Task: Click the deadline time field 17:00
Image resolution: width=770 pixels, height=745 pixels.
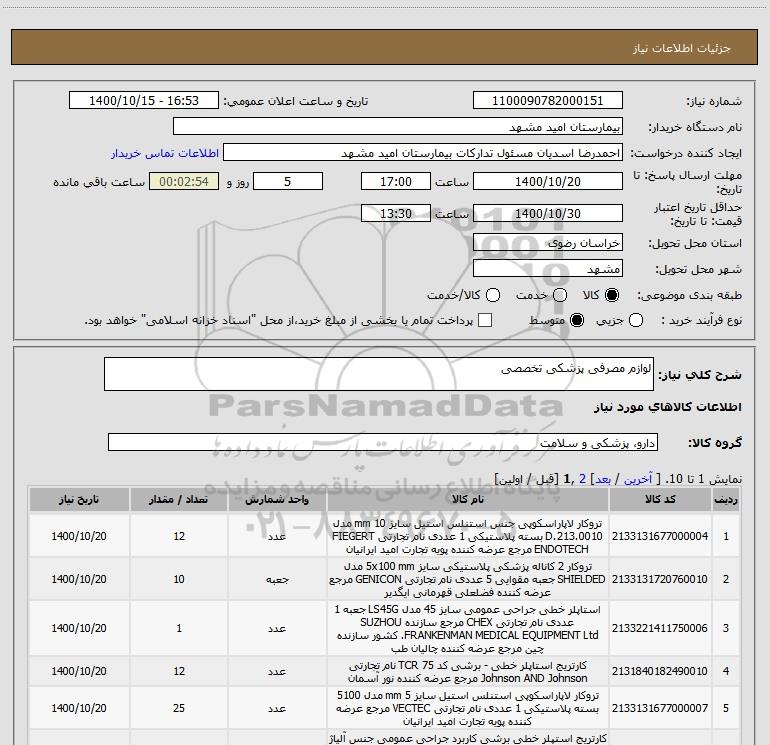Action: pyautogui.click(x=396, y=181)
